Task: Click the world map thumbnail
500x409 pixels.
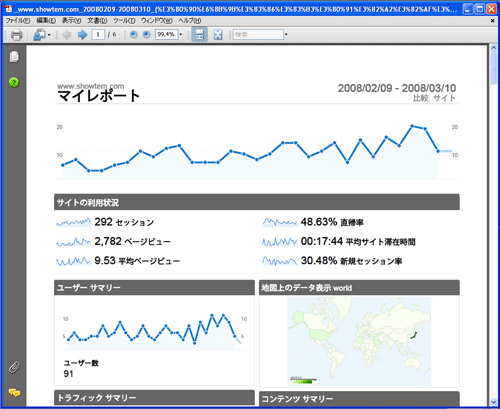Action: point(359,341)
